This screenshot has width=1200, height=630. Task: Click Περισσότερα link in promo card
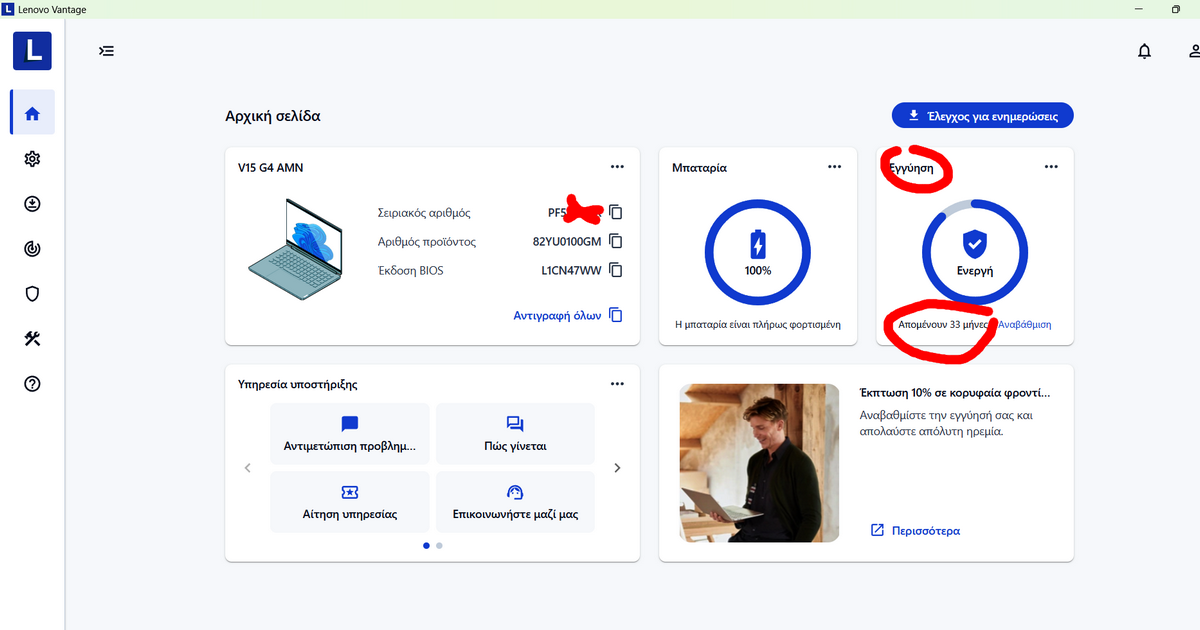[915, 531]
